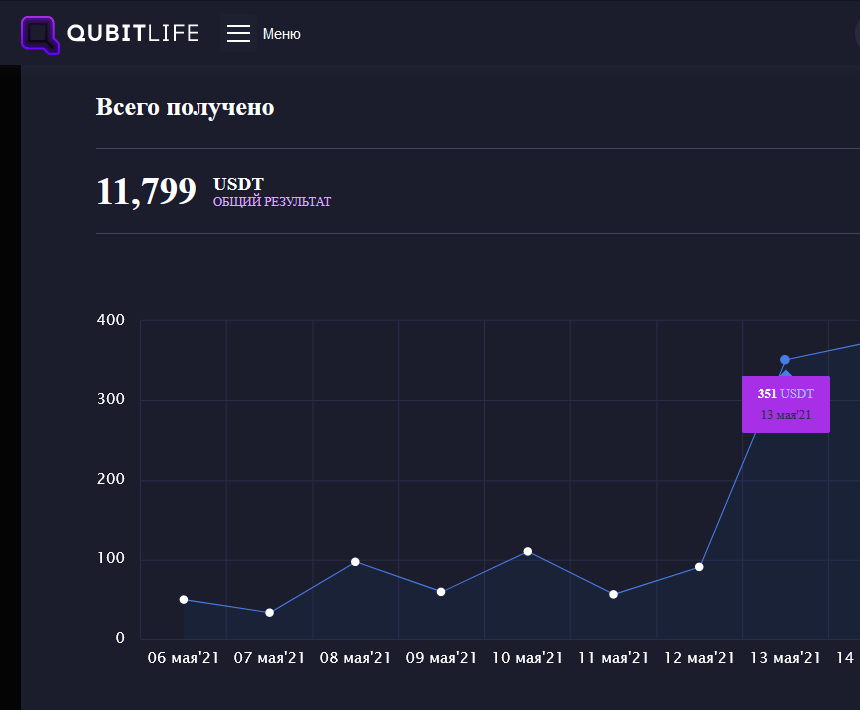
Task: Select the 06 мая'21 chart data point
Action: tap(184, 600)
